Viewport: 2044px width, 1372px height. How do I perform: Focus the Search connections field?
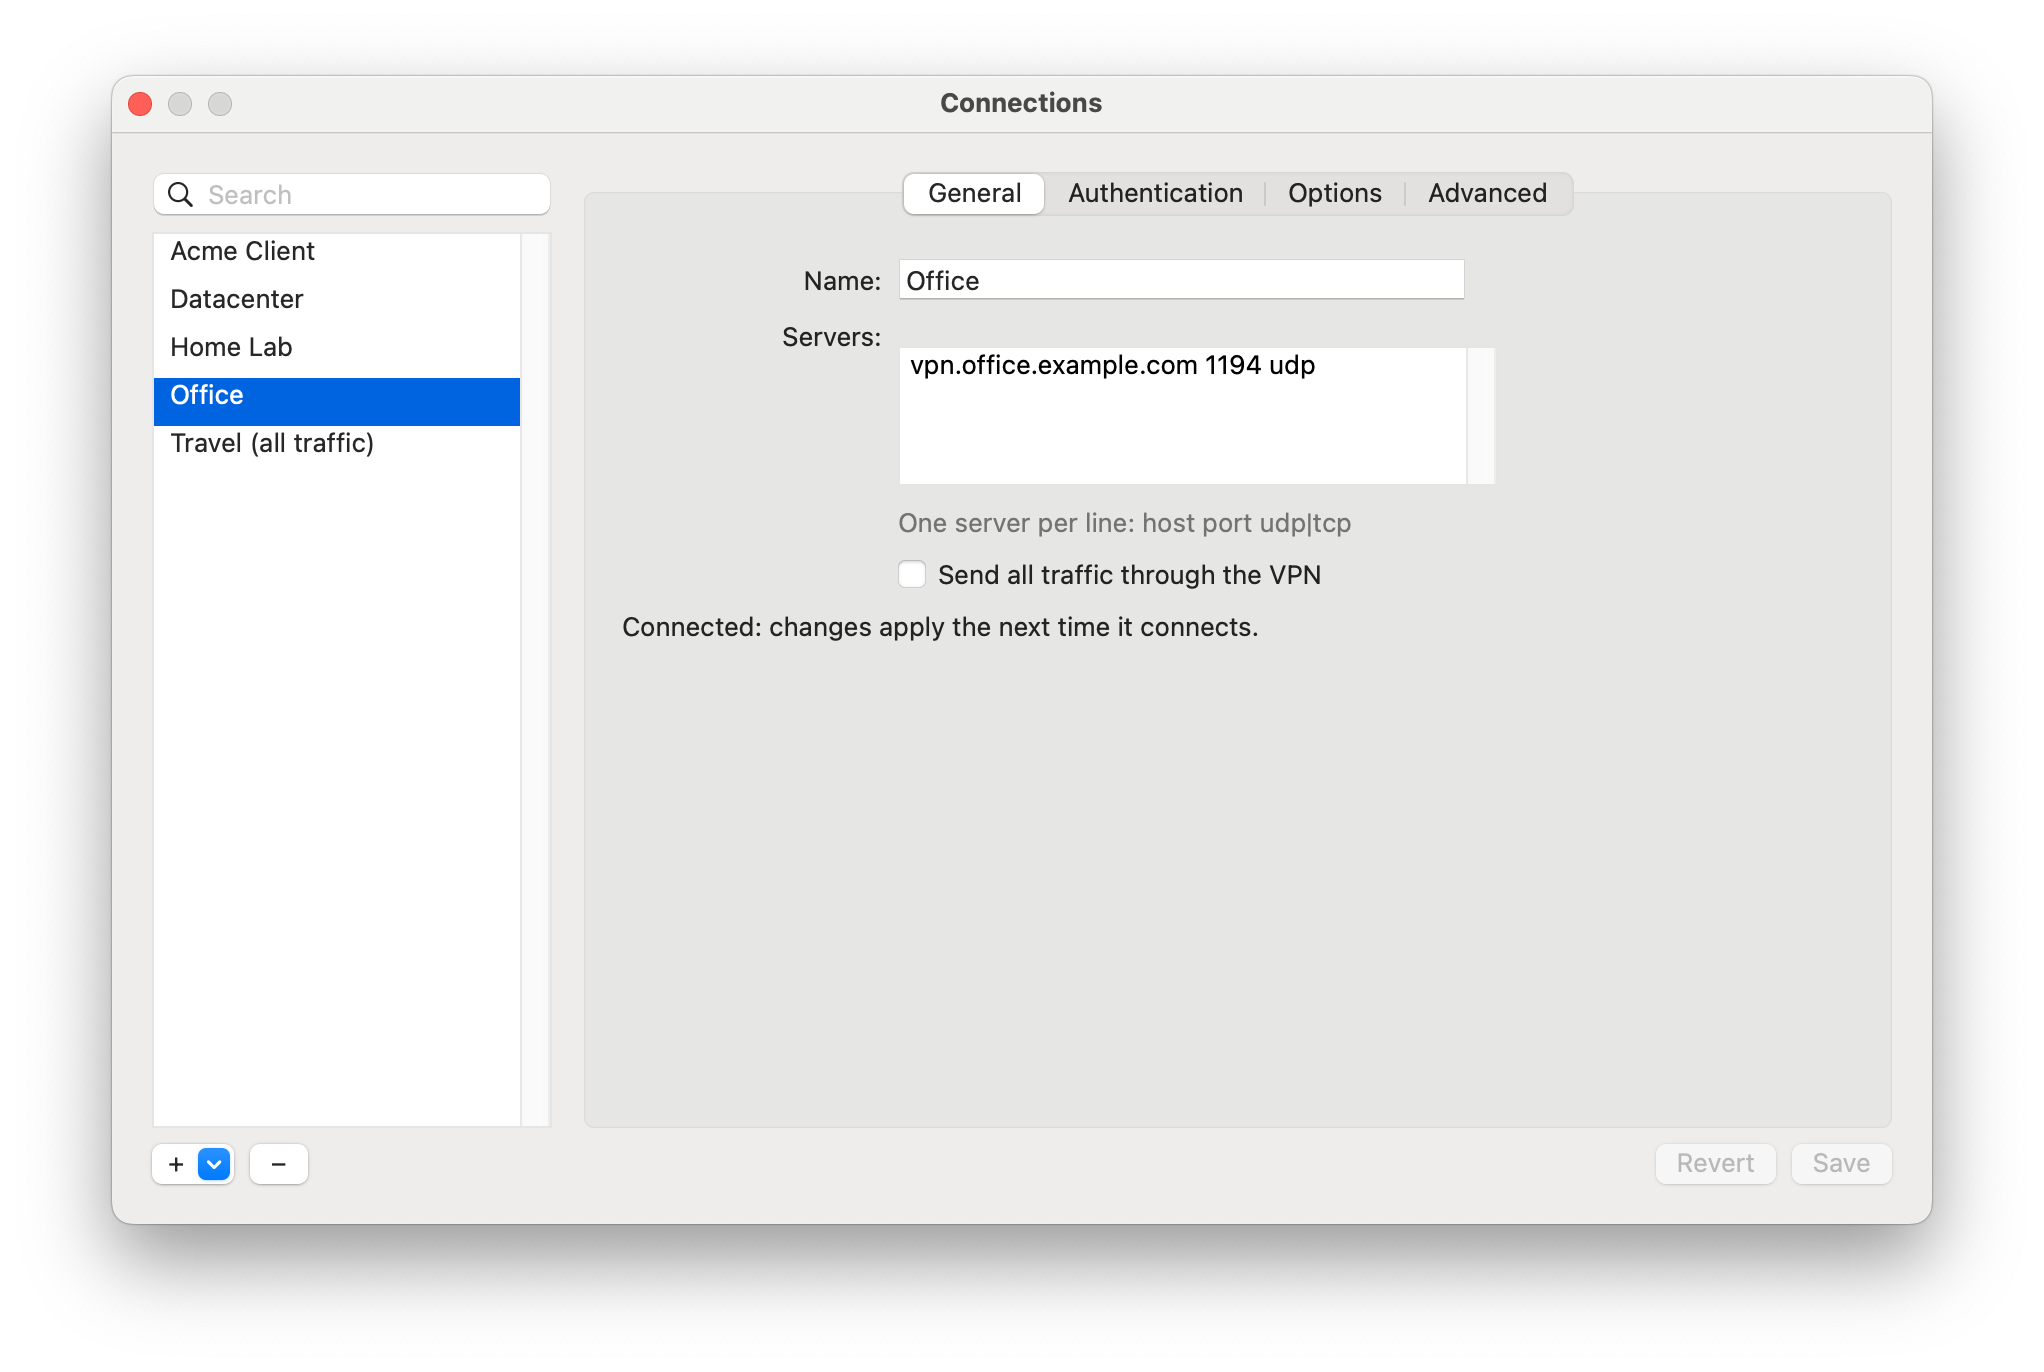pyautogui.click(x=352, y=194)
